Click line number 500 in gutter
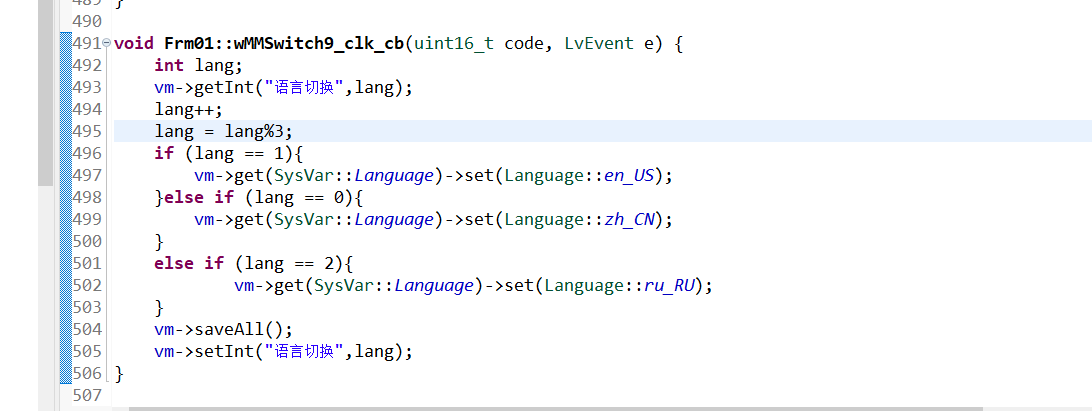1092x411 pixels. point(87,241)
